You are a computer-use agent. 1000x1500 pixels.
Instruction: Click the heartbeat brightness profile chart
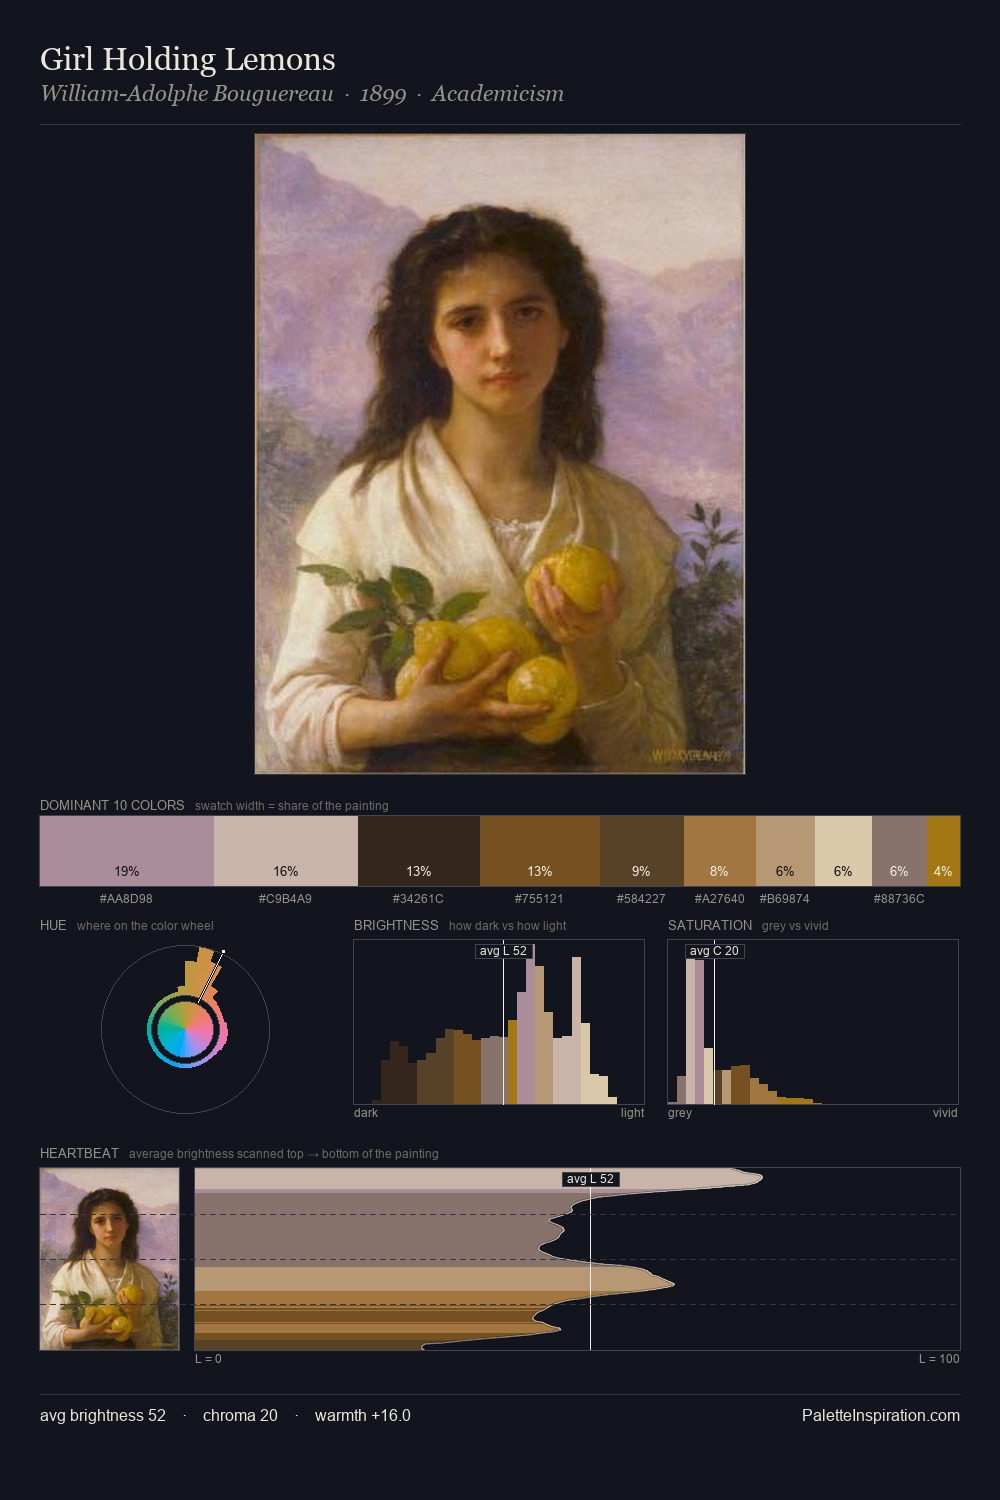point(577,1259)
